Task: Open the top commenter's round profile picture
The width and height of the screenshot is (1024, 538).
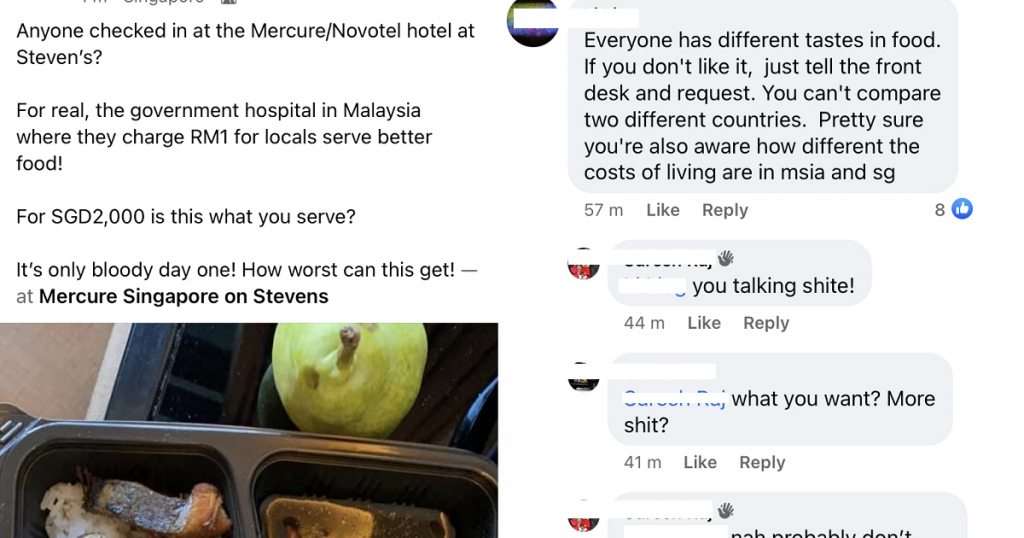Action: (x=533, y=23)
